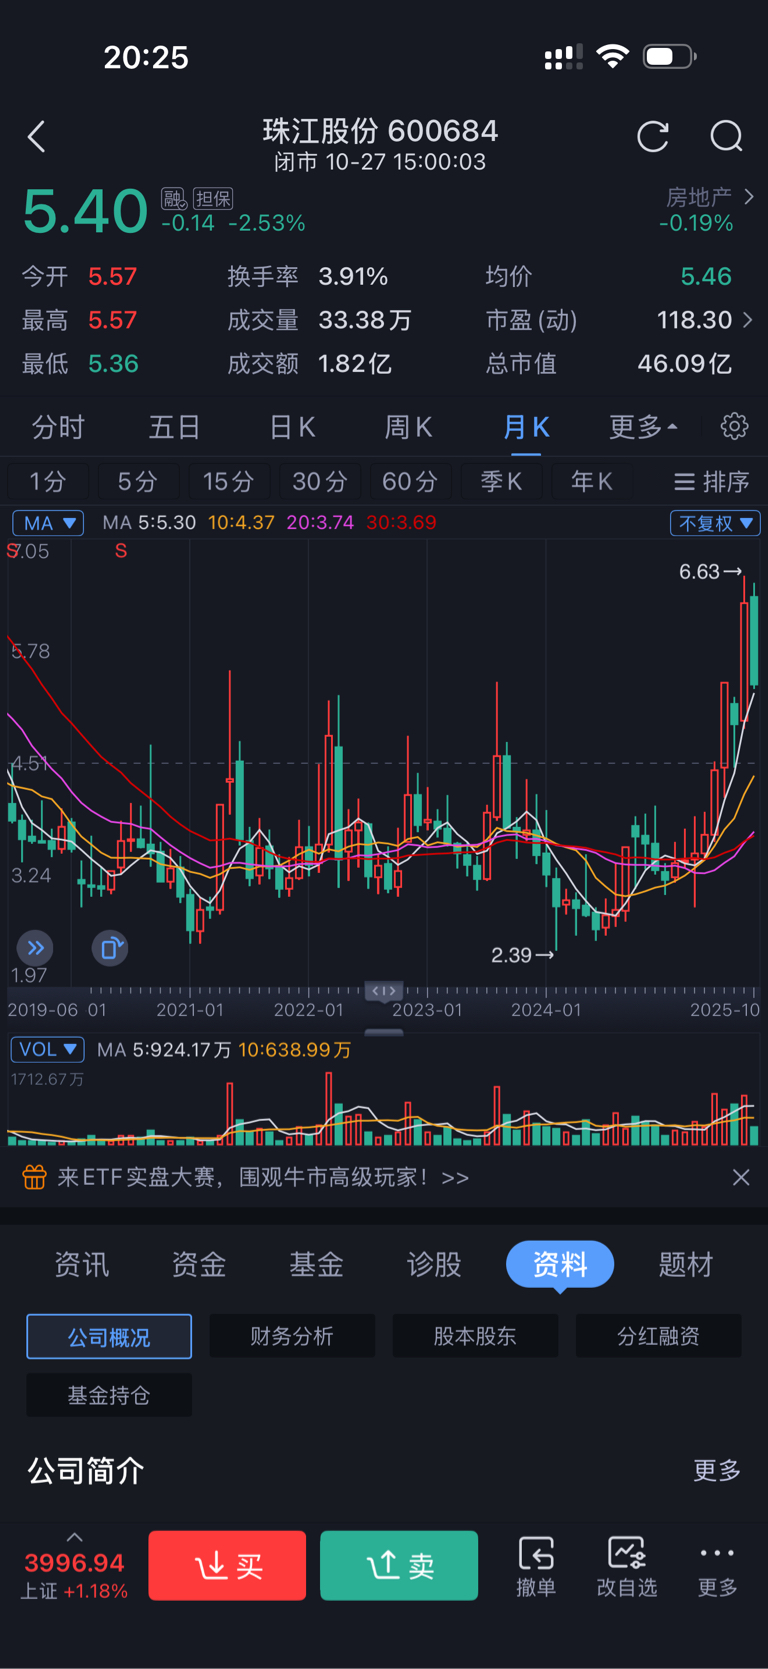Tap the volume bars chart area

click(384, 1108)
